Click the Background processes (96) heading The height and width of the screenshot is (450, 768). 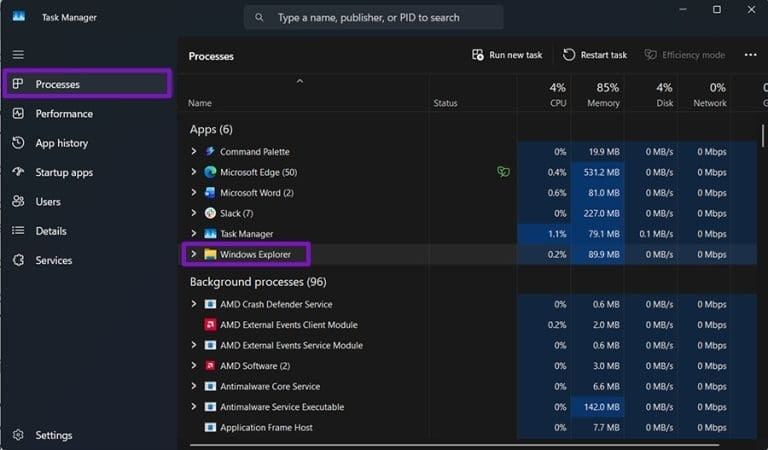pos(258,282)
